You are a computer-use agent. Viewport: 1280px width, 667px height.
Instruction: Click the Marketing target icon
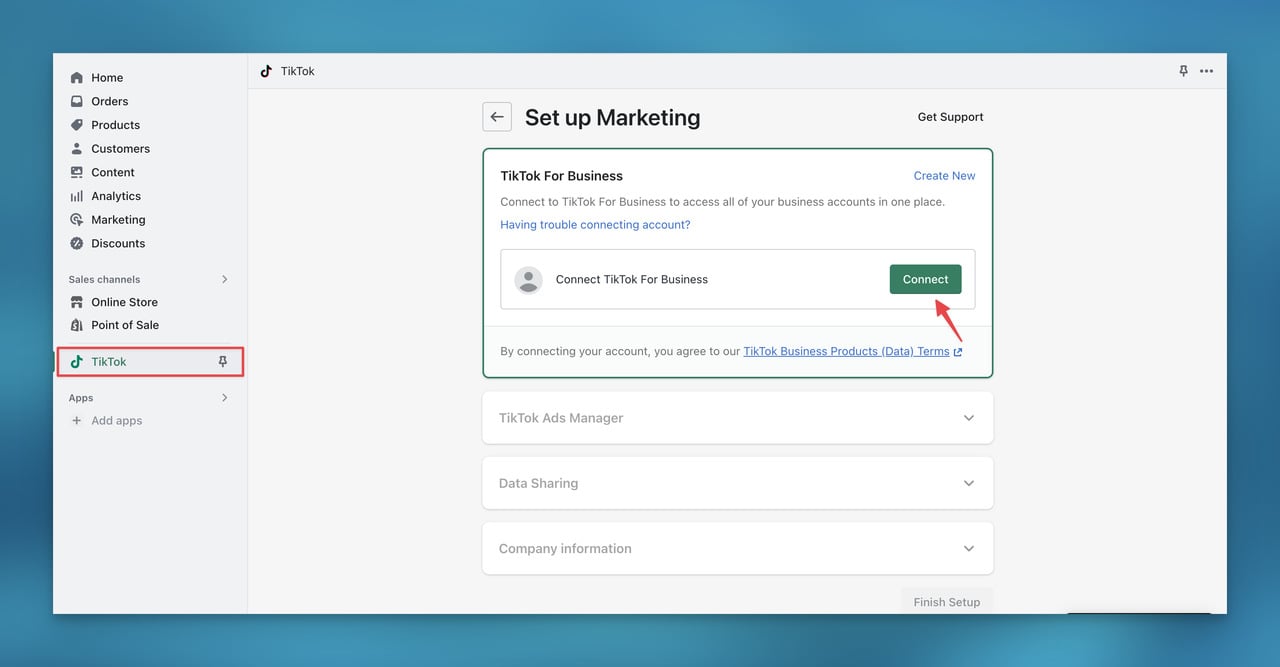click(77, 220)
